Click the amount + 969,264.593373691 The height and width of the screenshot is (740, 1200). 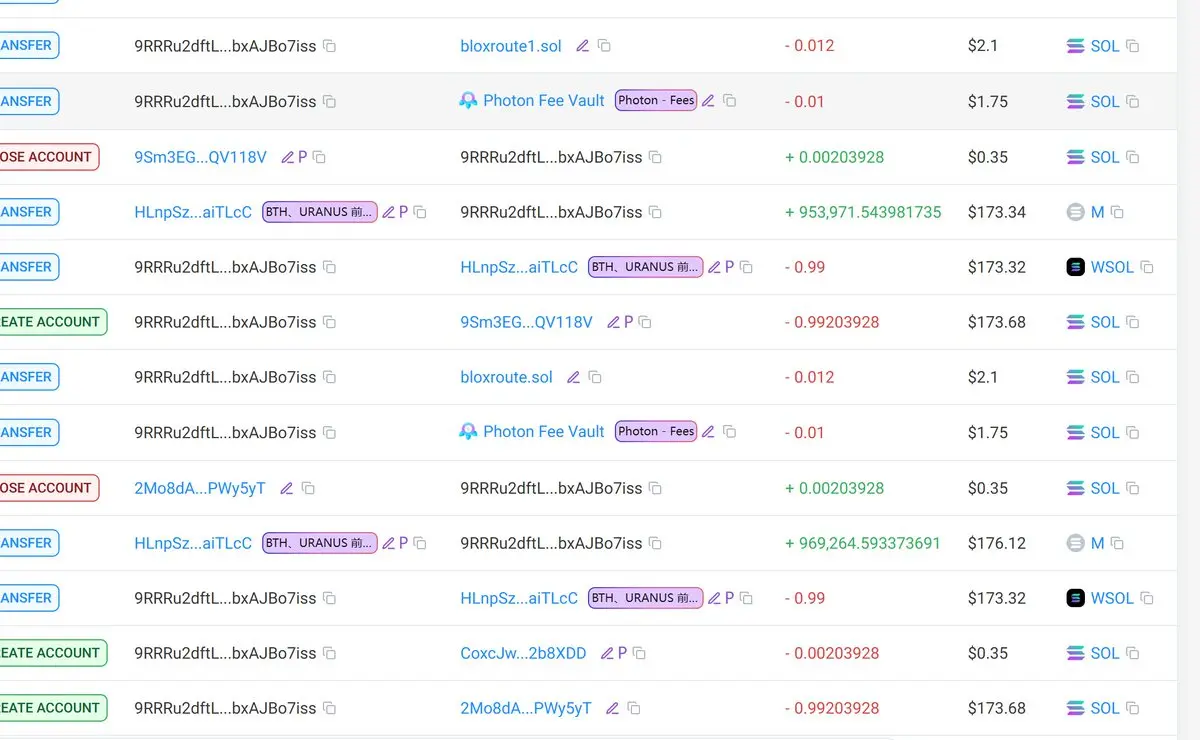pos(863,543)
